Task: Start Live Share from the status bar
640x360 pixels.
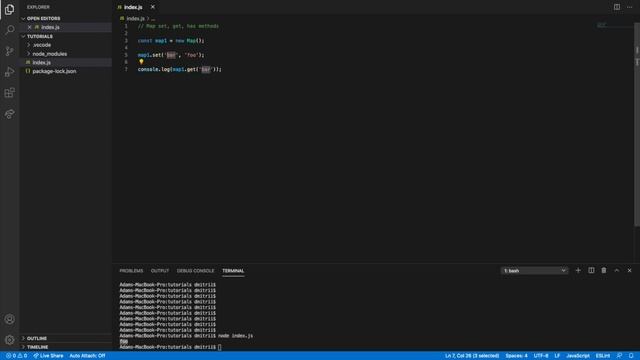Action: [48, 356]
